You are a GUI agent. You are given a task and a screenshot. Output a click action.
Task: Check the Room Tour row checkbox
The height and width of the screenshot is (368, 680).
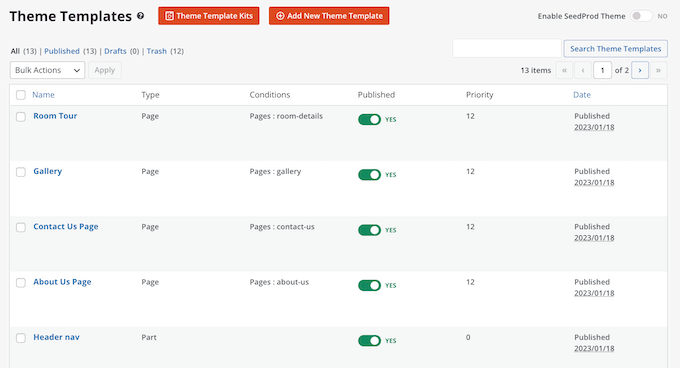click(21, 117)
